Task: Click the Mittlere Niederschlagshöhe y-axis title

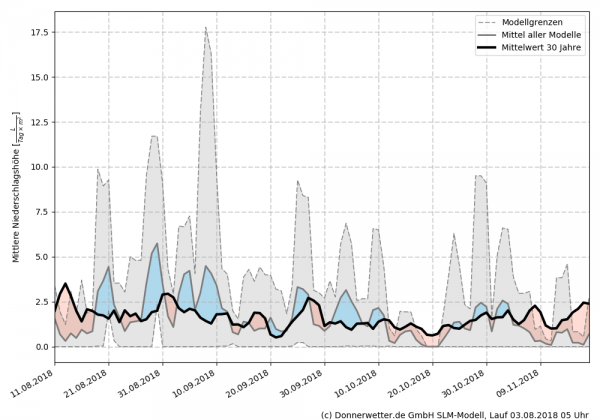Action: (15, 188)
